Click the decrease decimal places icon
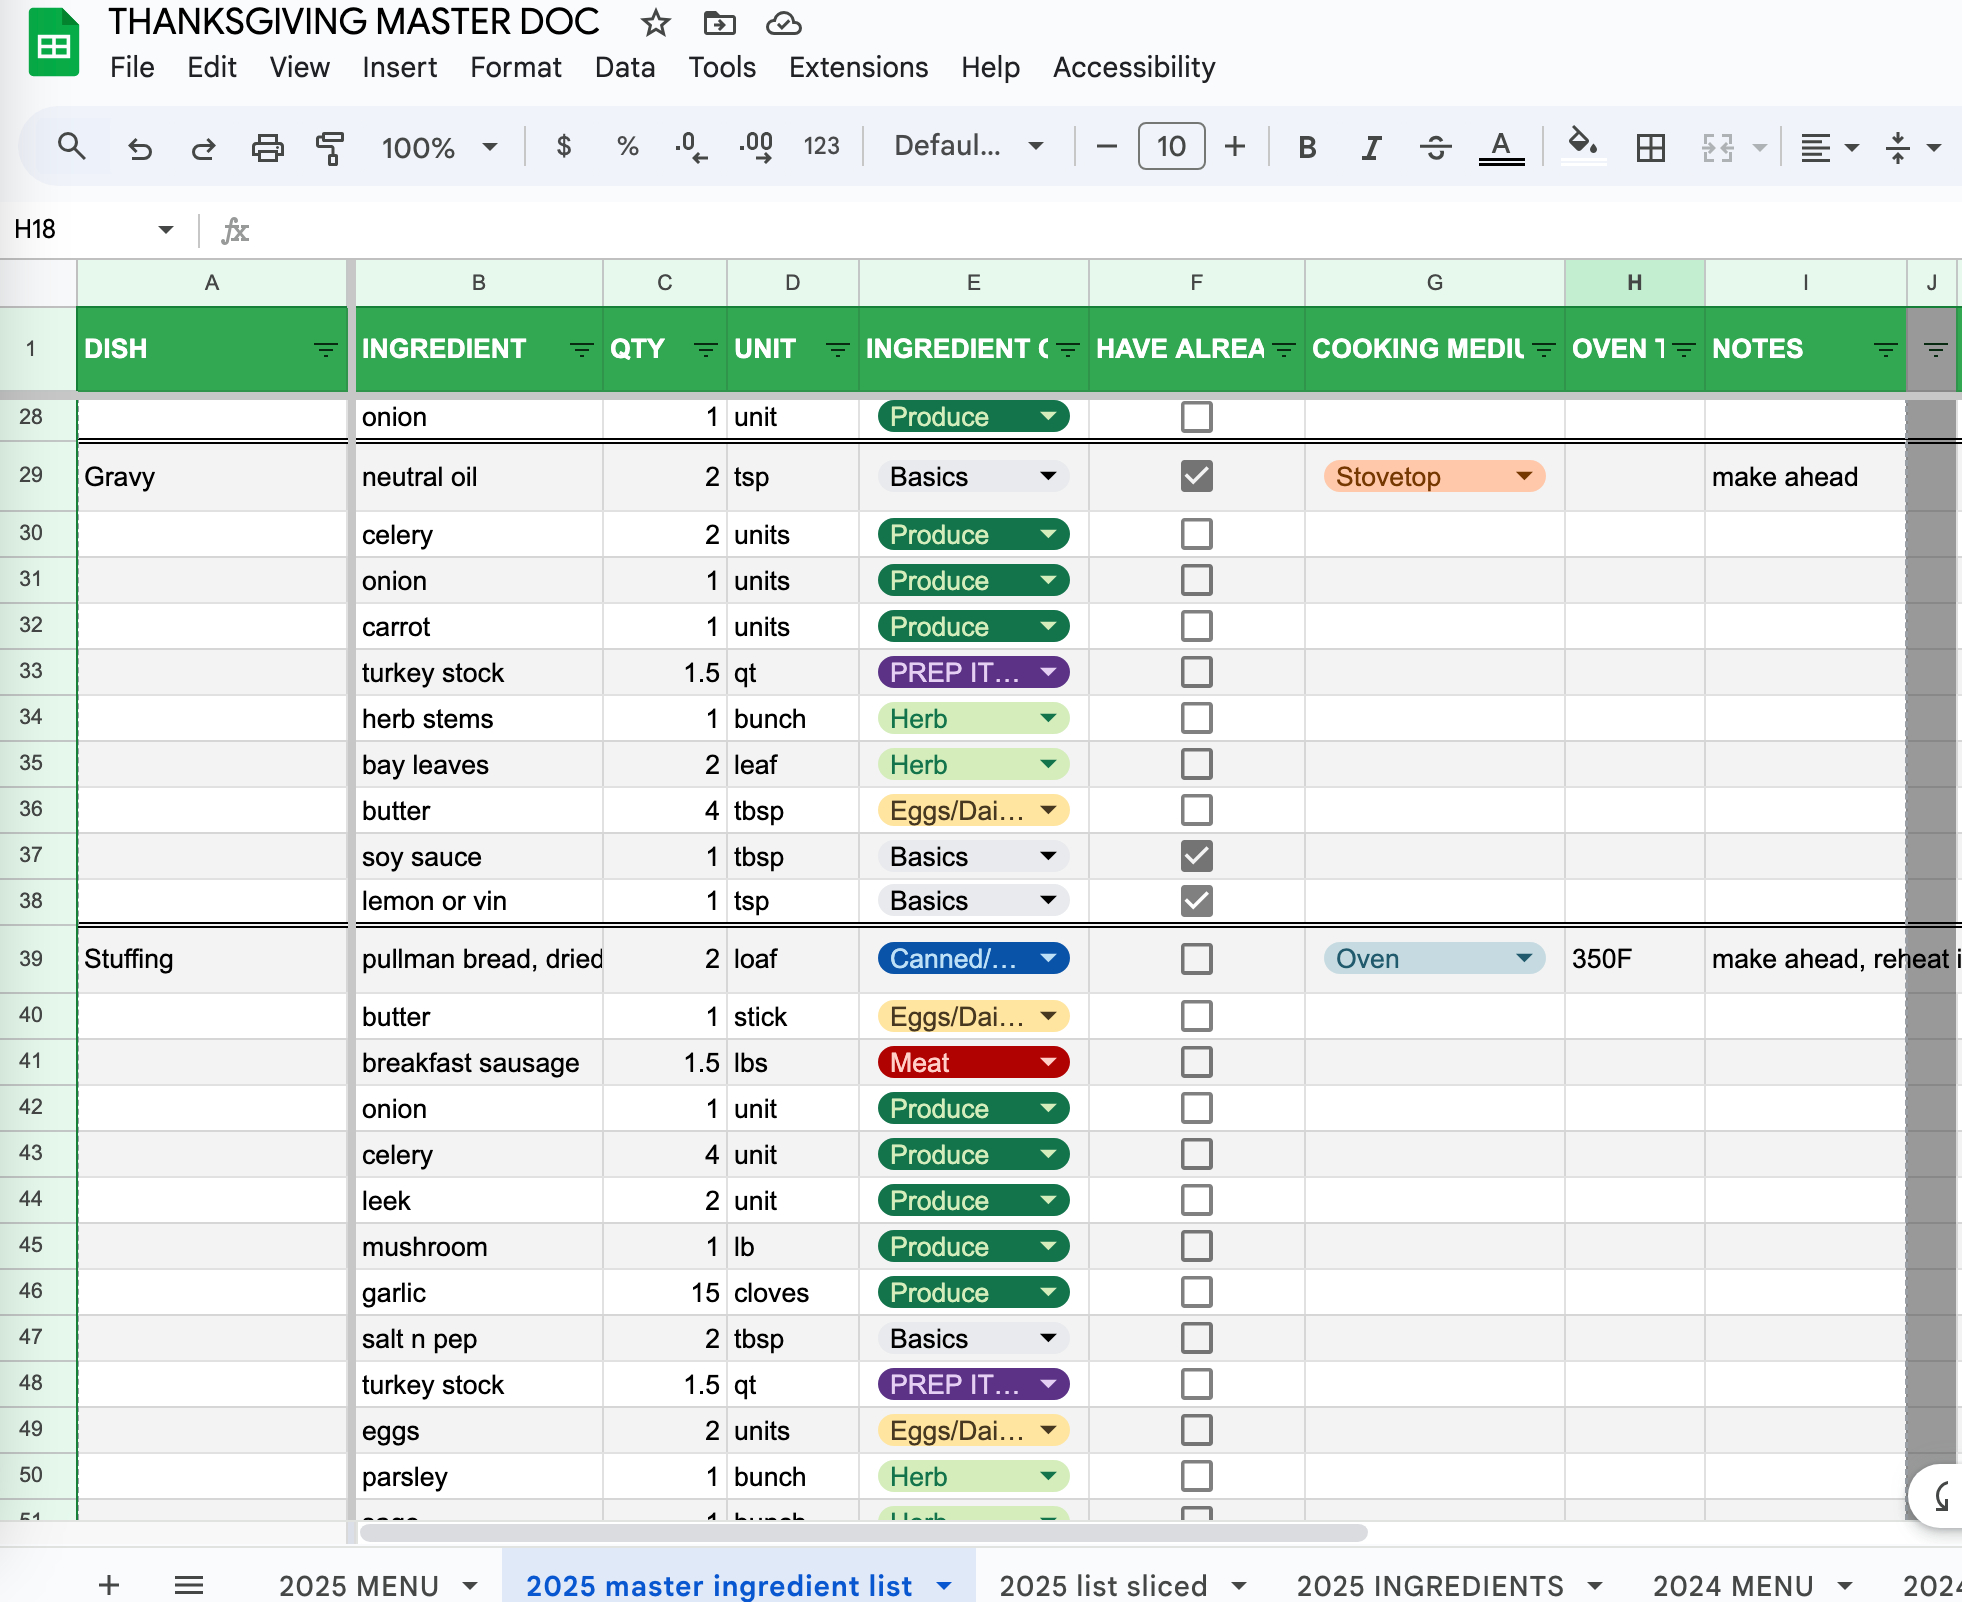This screenshot has width=1962, height=1602. [690, 147]
